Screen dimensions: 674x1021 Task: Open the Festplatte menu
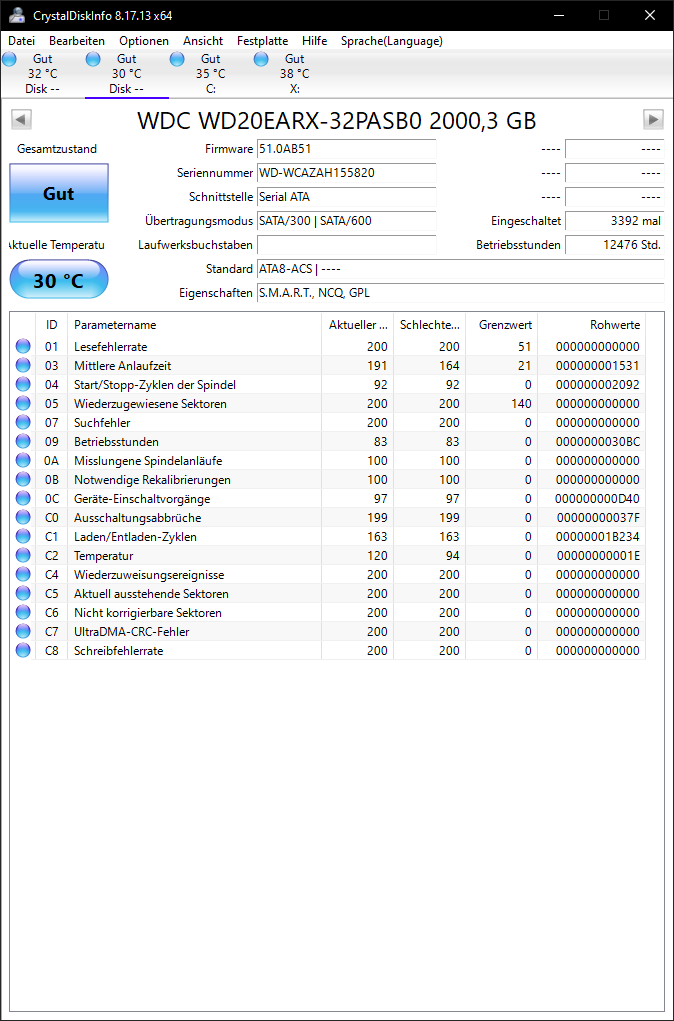click(262, 41)
